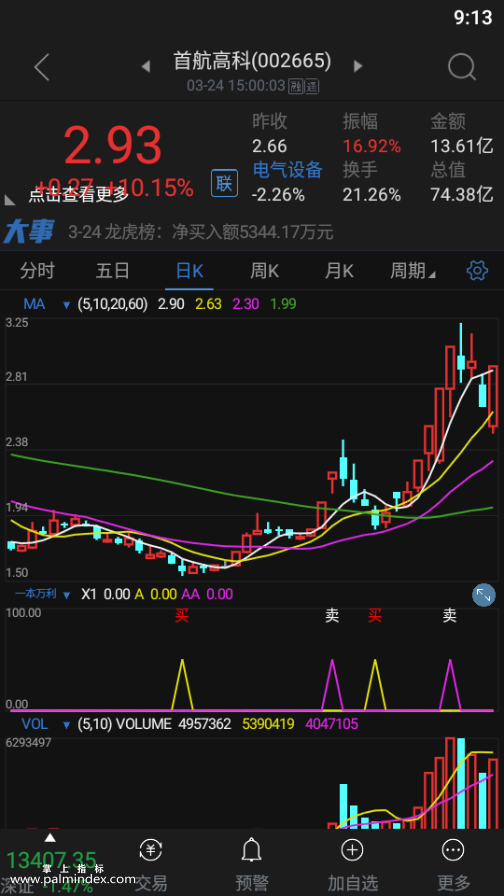Switch to the 分时 tab
This screenshot has width=504, height=896.
click(37, 271)
